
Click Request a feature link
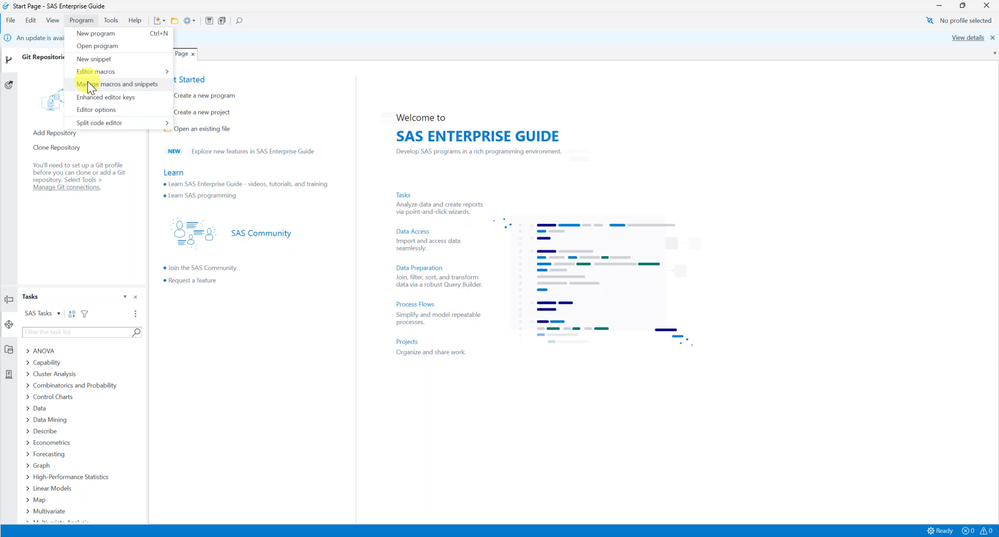click(192, 280)
